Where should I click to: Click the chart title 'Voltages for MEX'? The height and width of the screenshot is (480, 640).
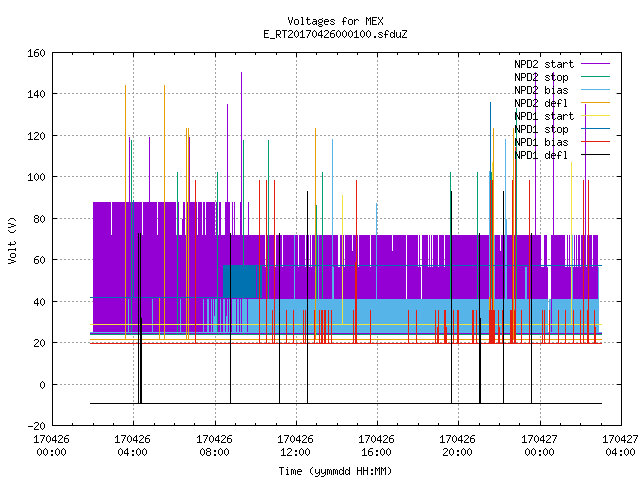335,21
